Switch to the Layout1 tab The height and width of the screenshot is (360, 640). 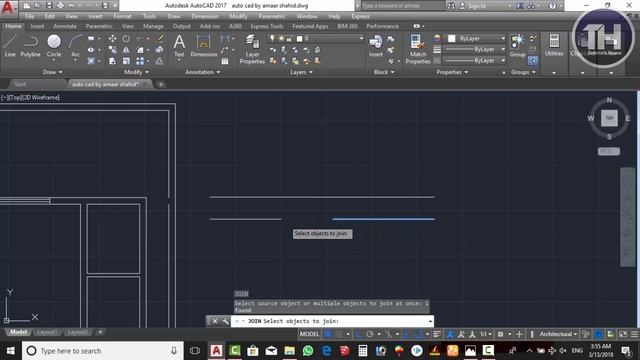tap(47, 332)
